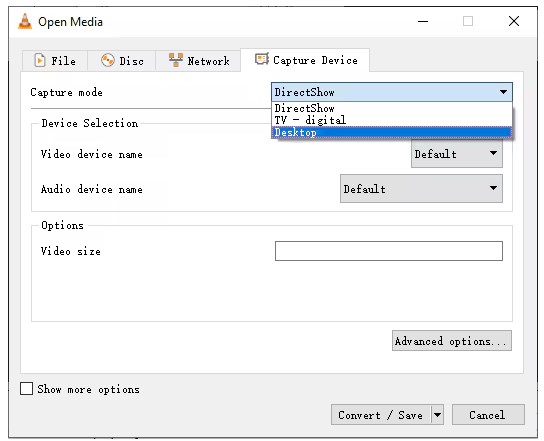The width and height of the screenshot is (544, 441).
Task: Switch to the Disc tab
Action: click(121, 61)
